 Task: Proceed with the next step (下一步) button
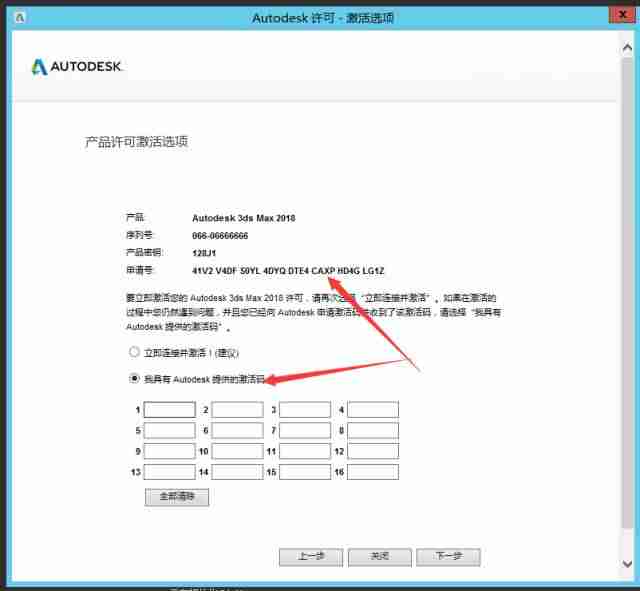pos(448,557)
